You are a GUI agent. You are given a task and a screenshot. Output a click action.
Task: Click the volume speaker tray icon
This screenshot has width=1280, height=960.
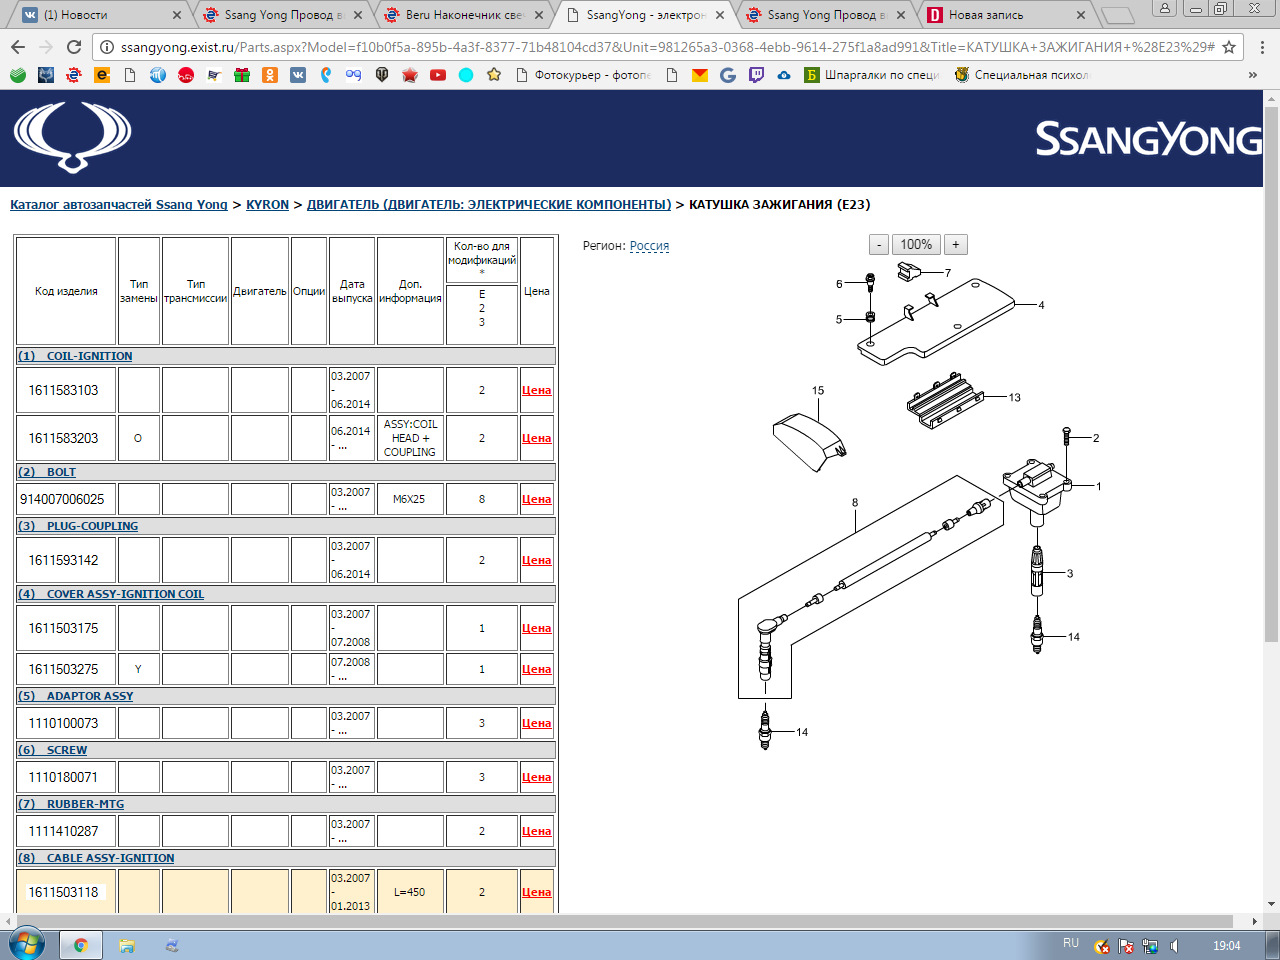coord(1175,946)
